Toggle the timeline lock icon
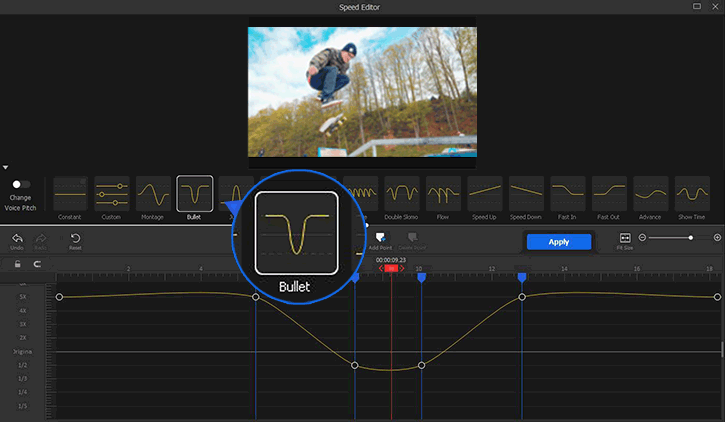This screenshot has height=422, width=725. (x=17, y=264)
